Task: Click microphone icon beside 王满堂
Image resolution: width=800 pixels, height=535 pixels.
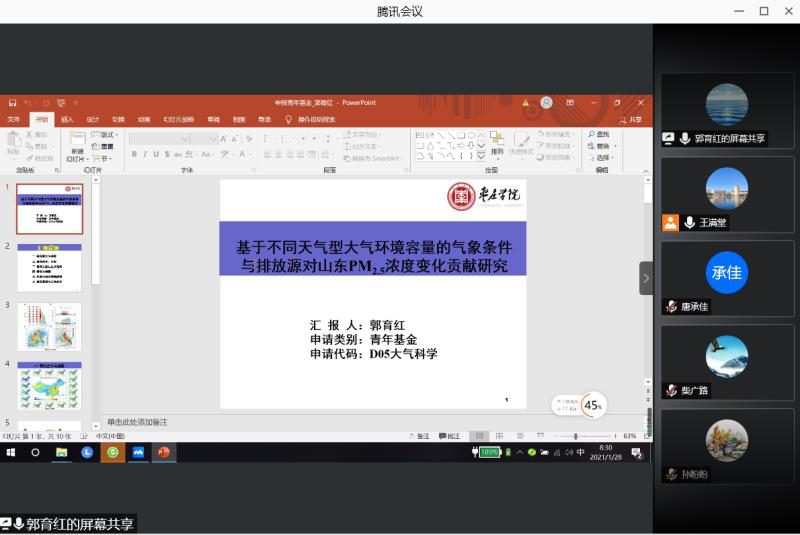Action: pyautogui.click(x=689, y=223)
